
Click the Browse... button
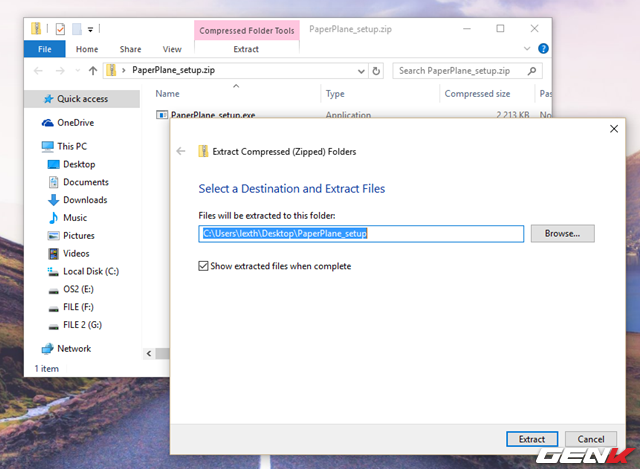pyautogui.click(x=562, y=233)
